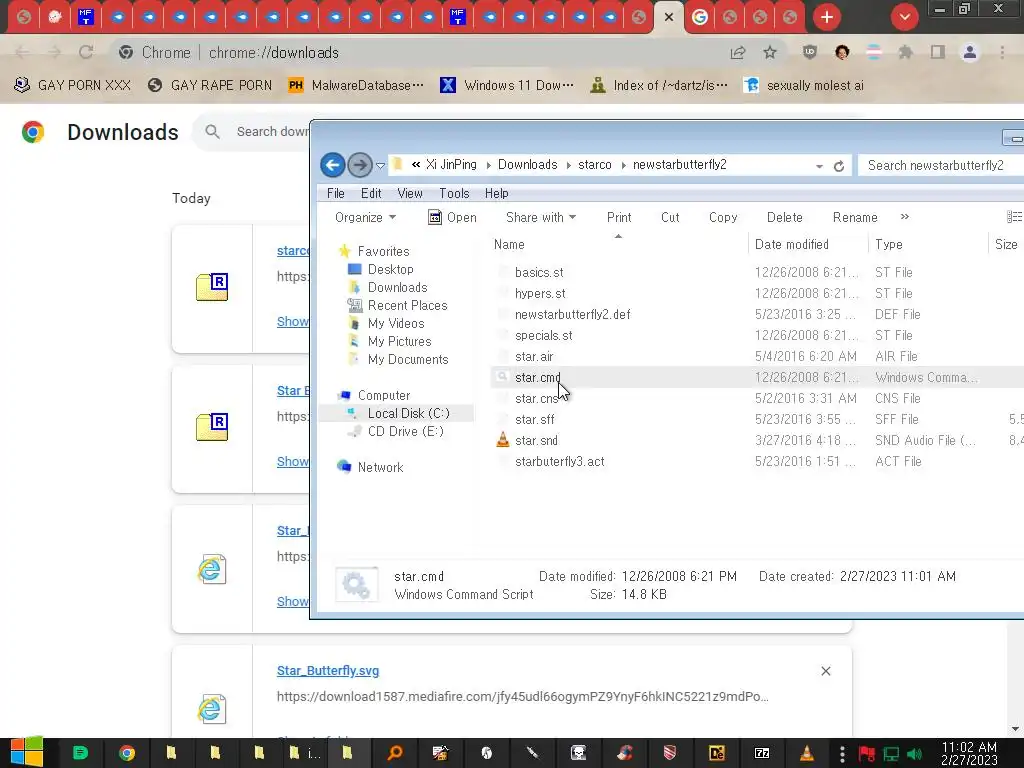Go to starco in the breadcrumb

594,165
